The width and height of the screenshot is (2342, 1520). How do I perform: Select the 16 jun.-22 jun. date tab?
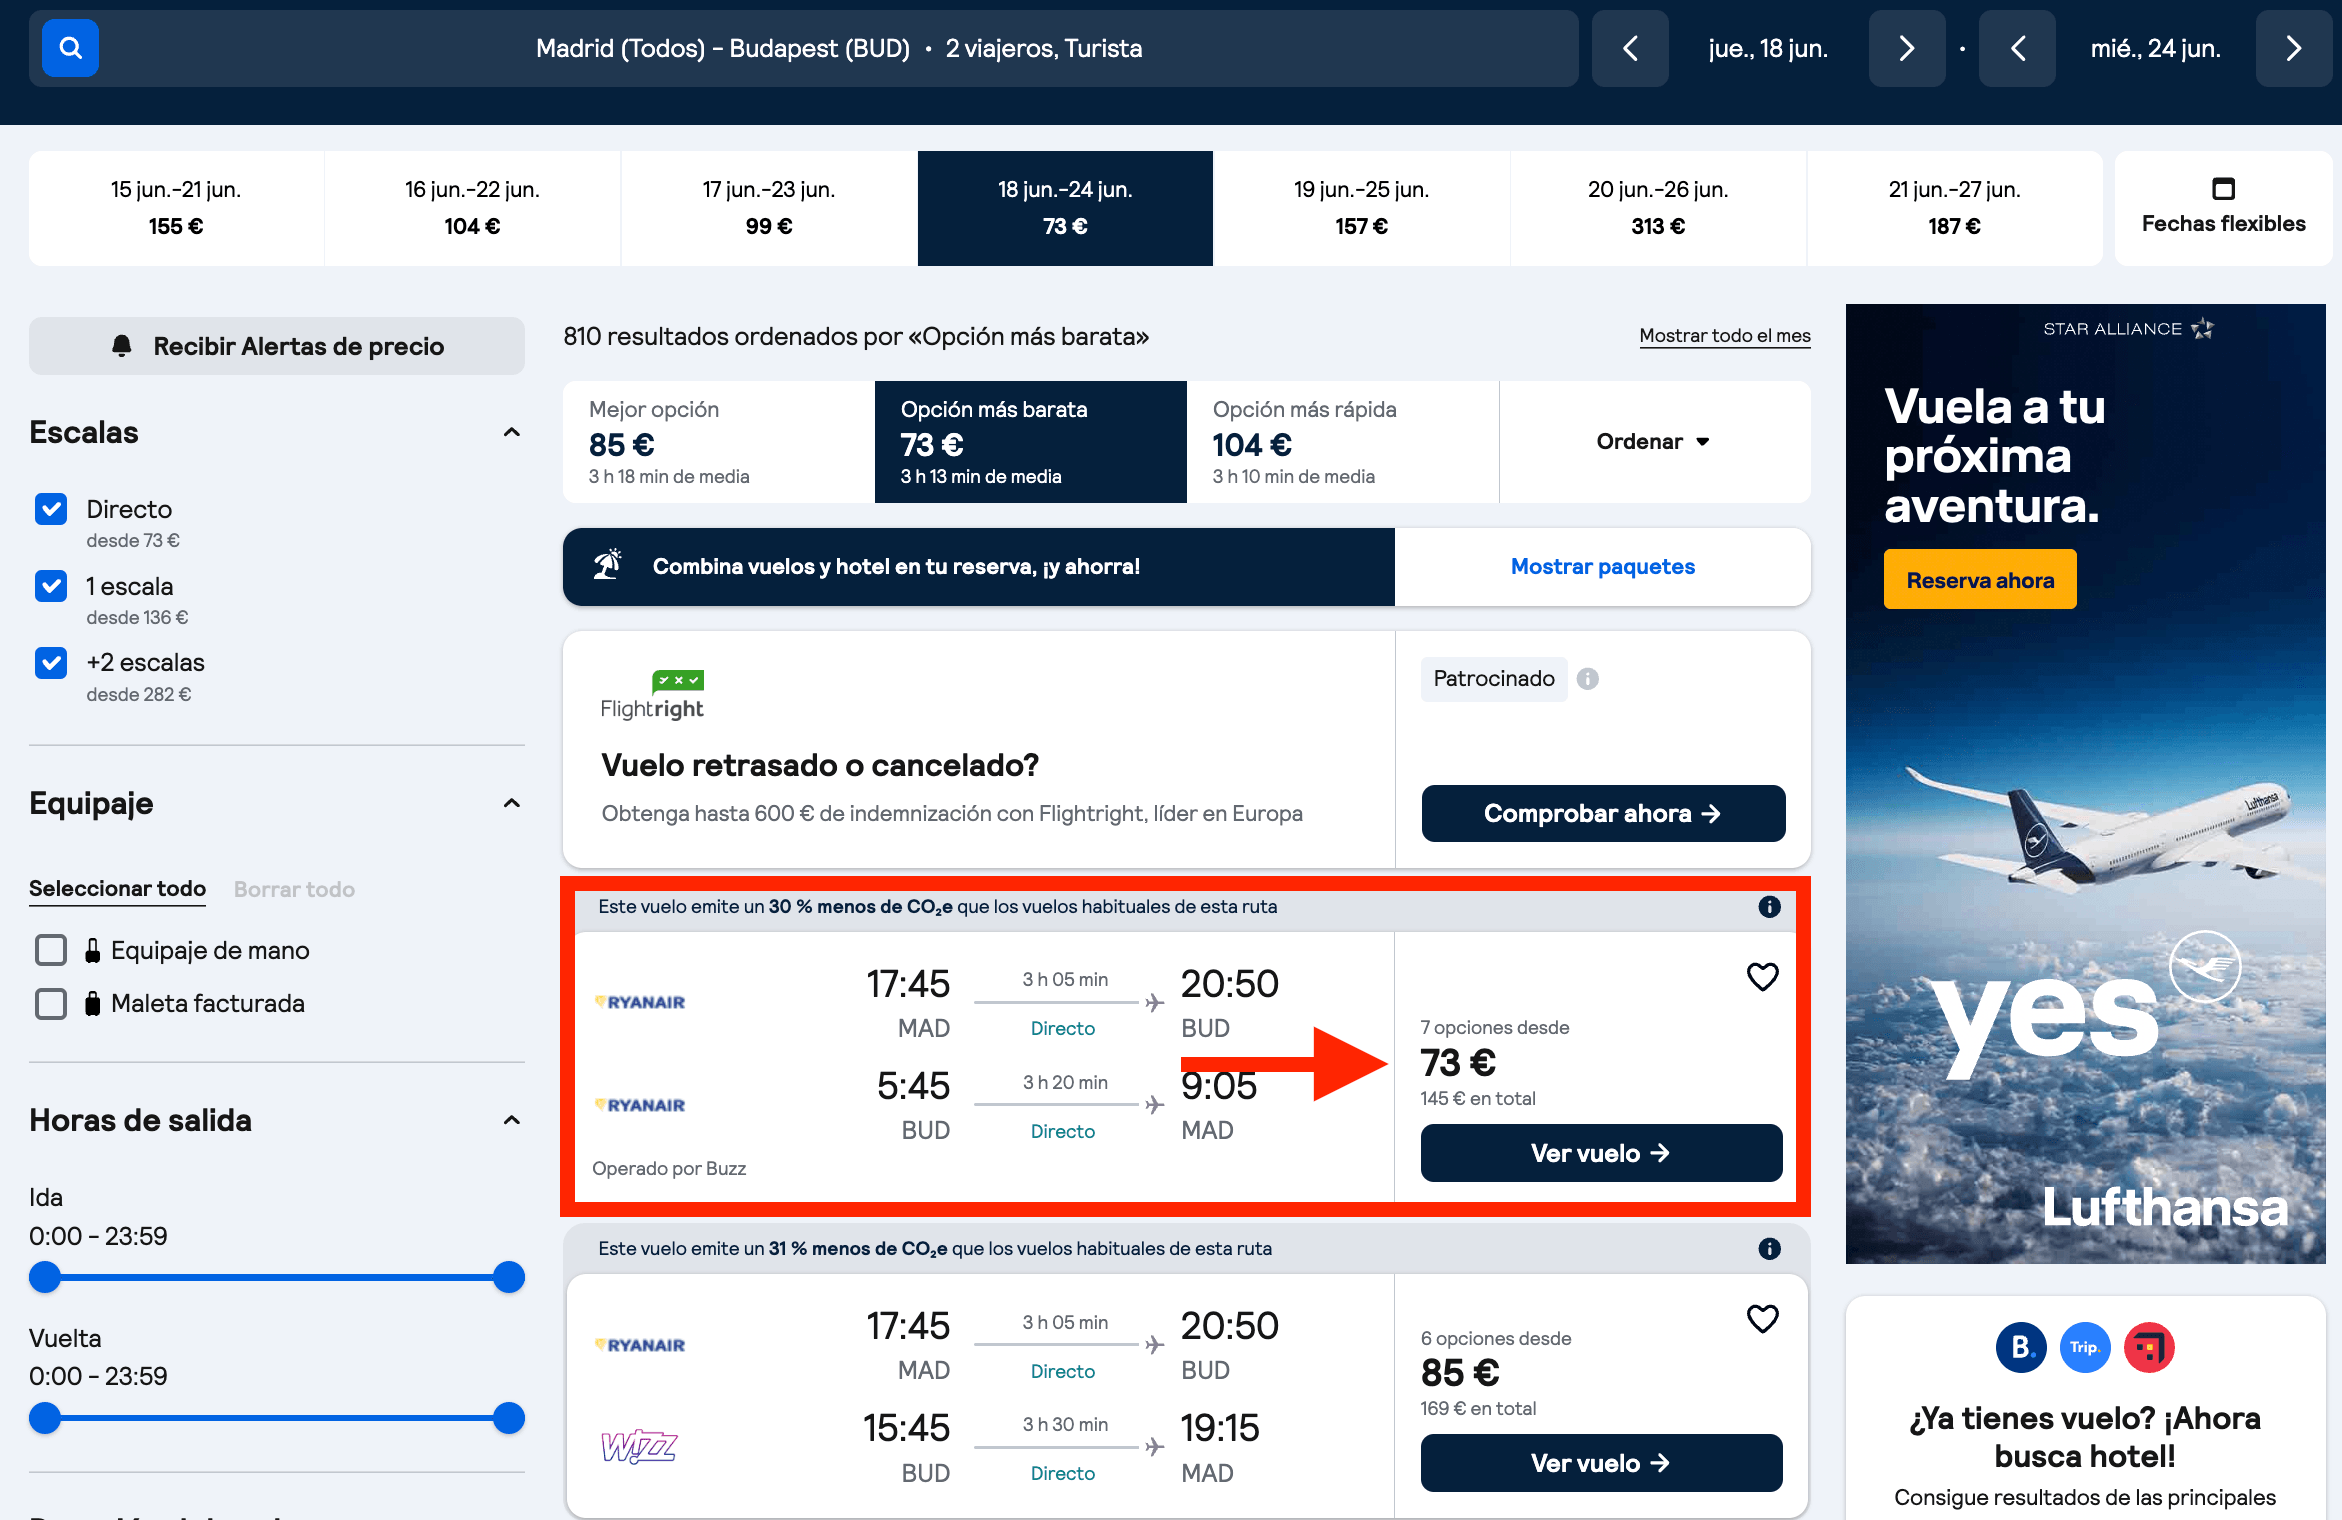click(x=472, y=208)
